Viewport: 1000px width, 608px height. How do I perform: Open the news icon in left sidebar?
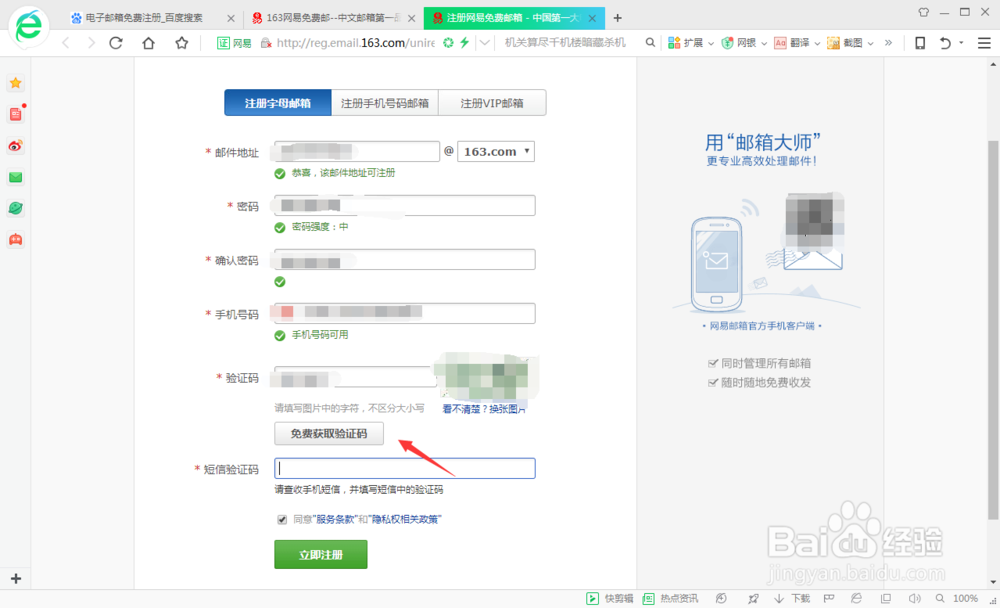coord(16,114)
